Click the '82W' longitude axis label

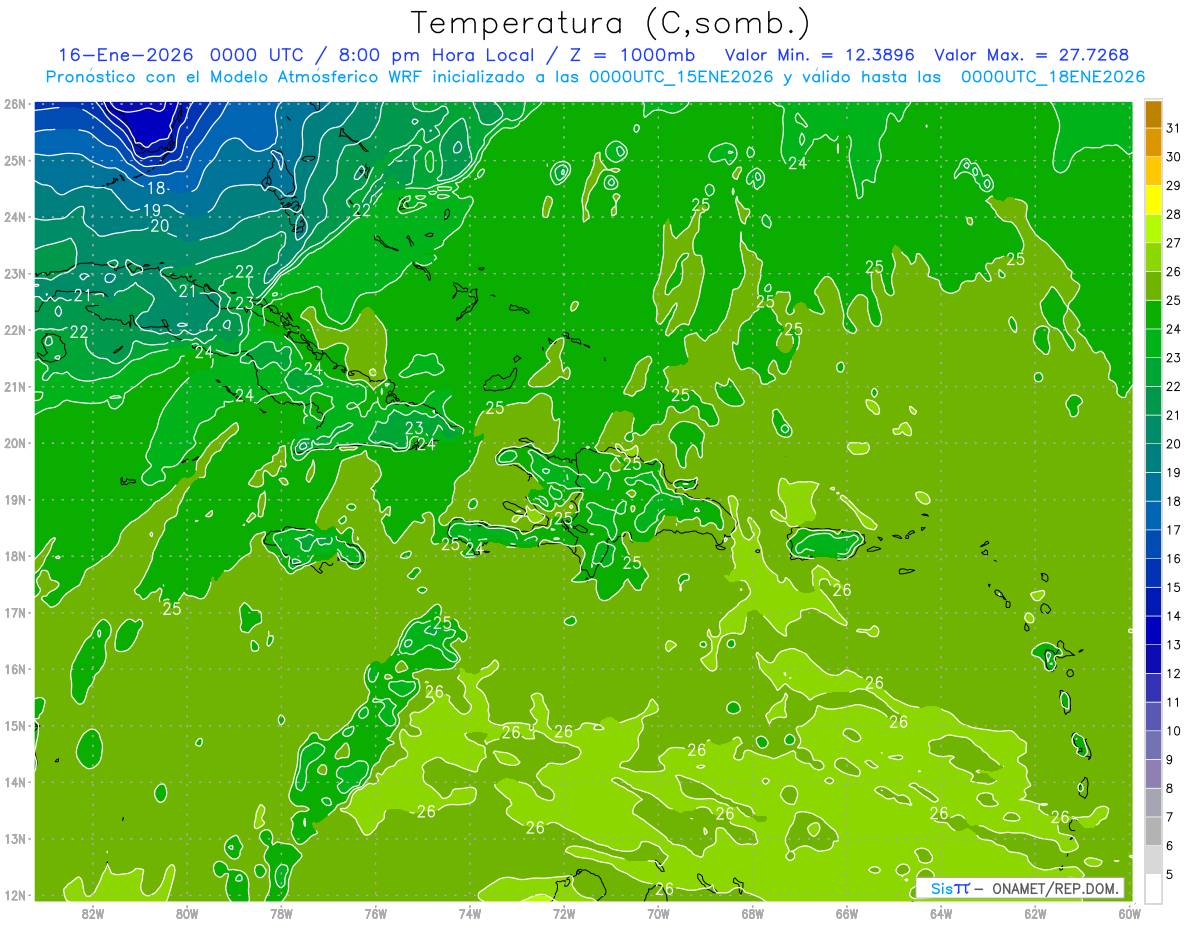tap(93, 913)
